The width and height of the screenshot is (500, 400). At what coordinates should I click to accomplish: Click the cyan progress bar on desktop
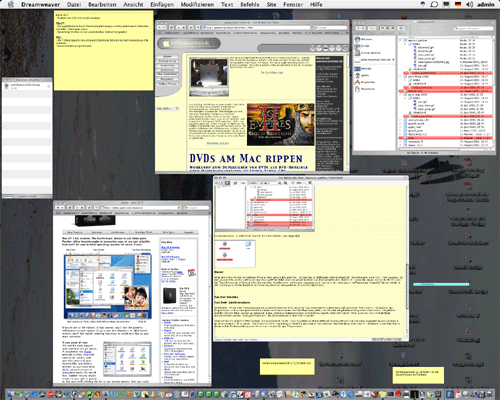click(x=441, y=284)
